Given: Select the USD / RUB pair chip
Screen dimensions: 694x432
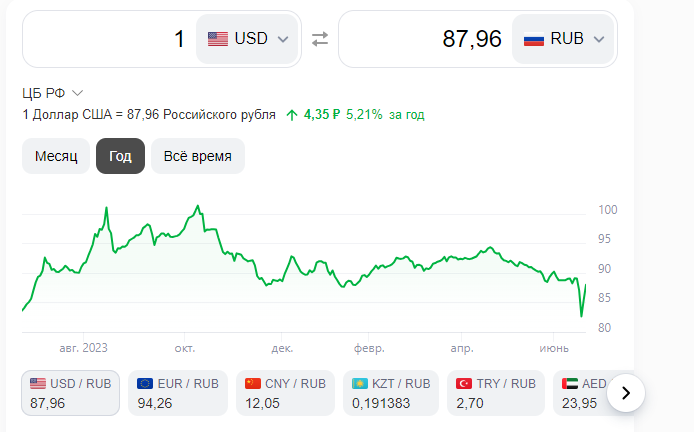Looking at the screenshot, I should coord(71,392).
